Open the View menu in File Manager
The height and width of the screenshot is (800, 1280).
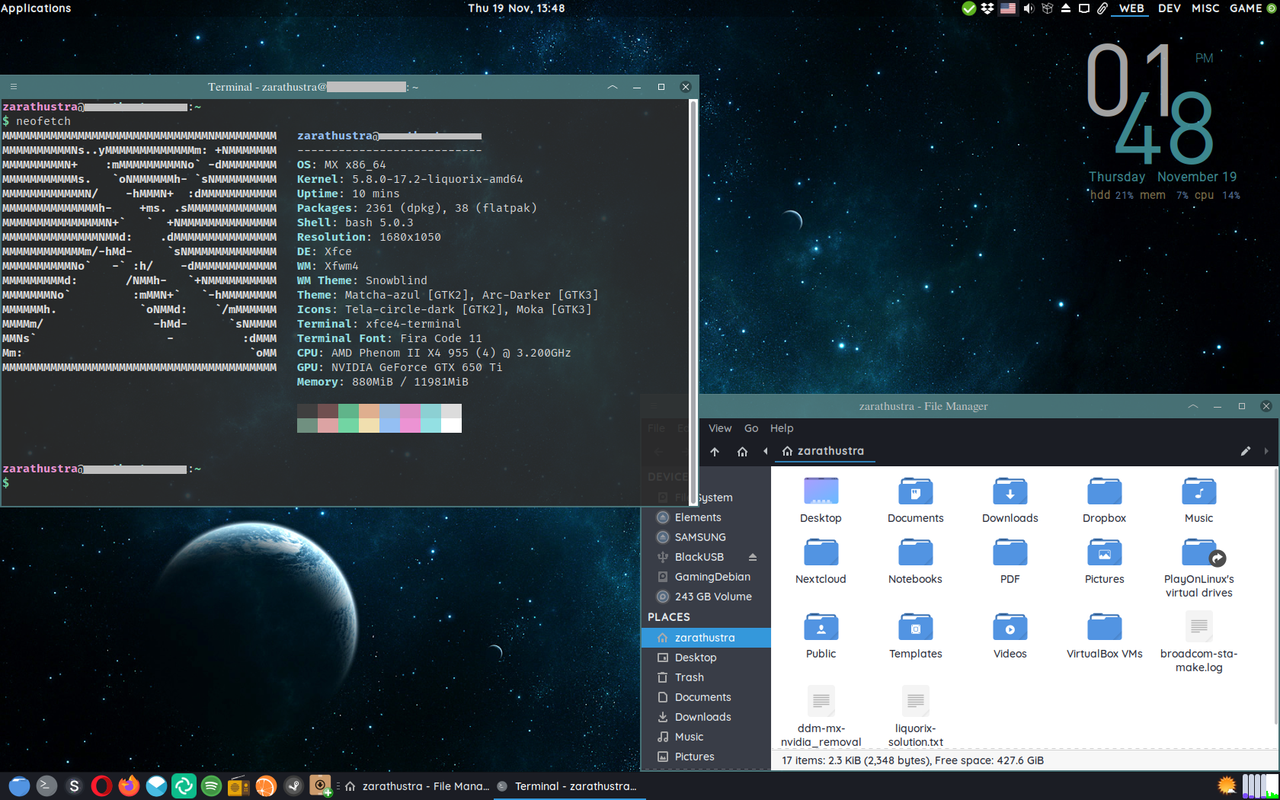tap(720, 428)
